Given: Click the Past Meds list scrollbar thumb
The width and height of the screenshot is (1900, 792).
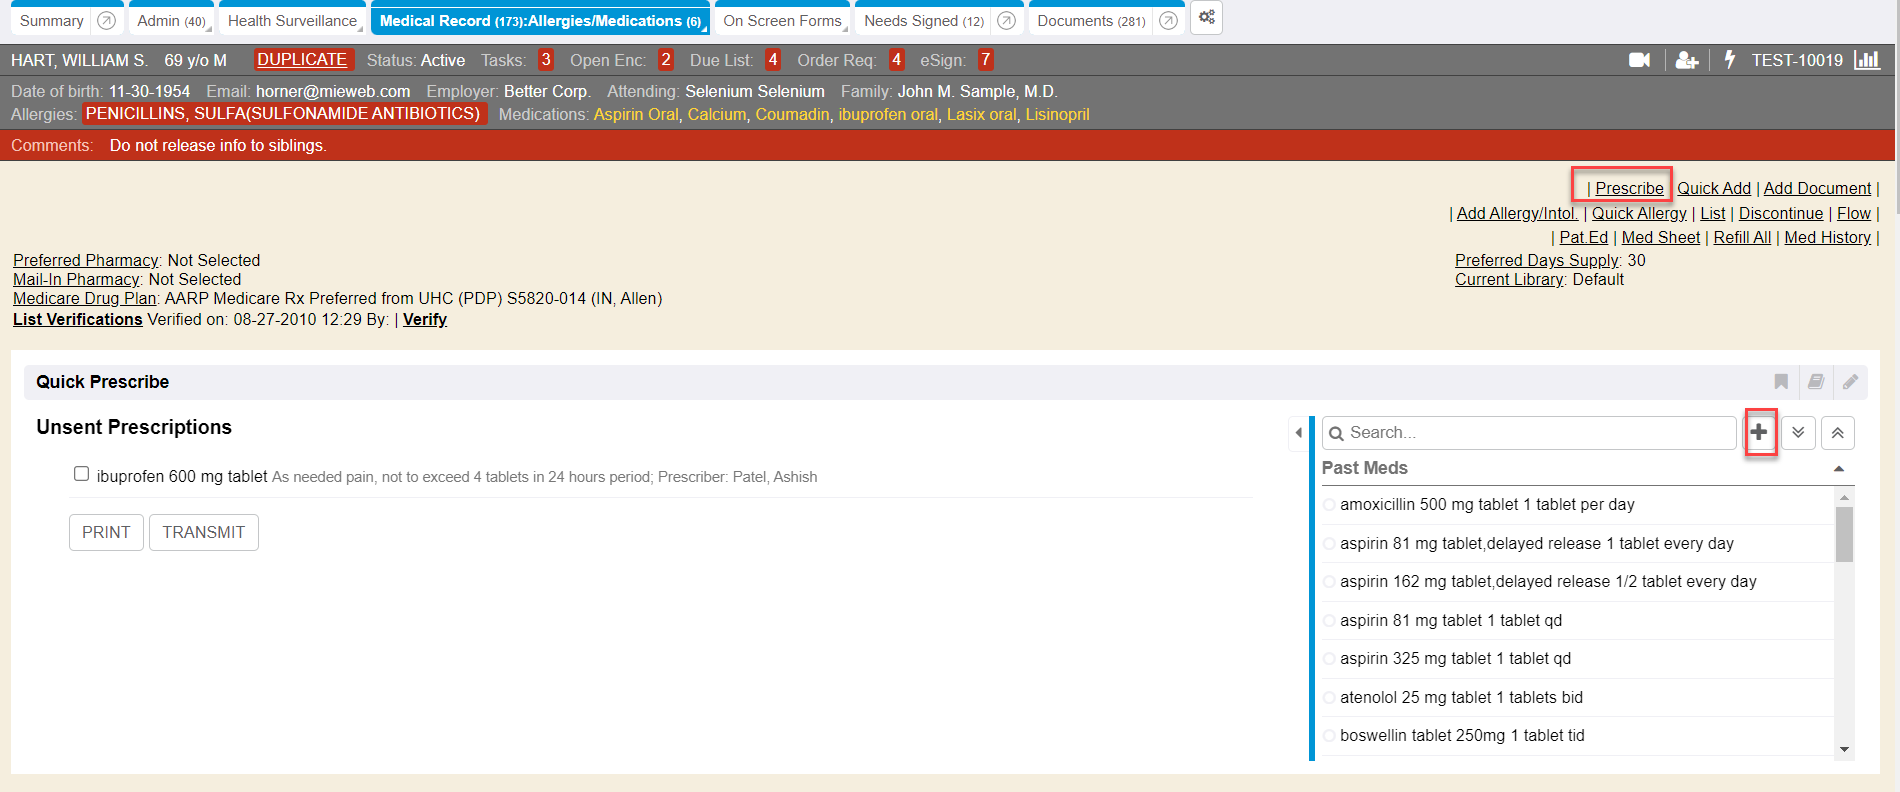Looking at the screenshot, I should tap(1844, 534).
